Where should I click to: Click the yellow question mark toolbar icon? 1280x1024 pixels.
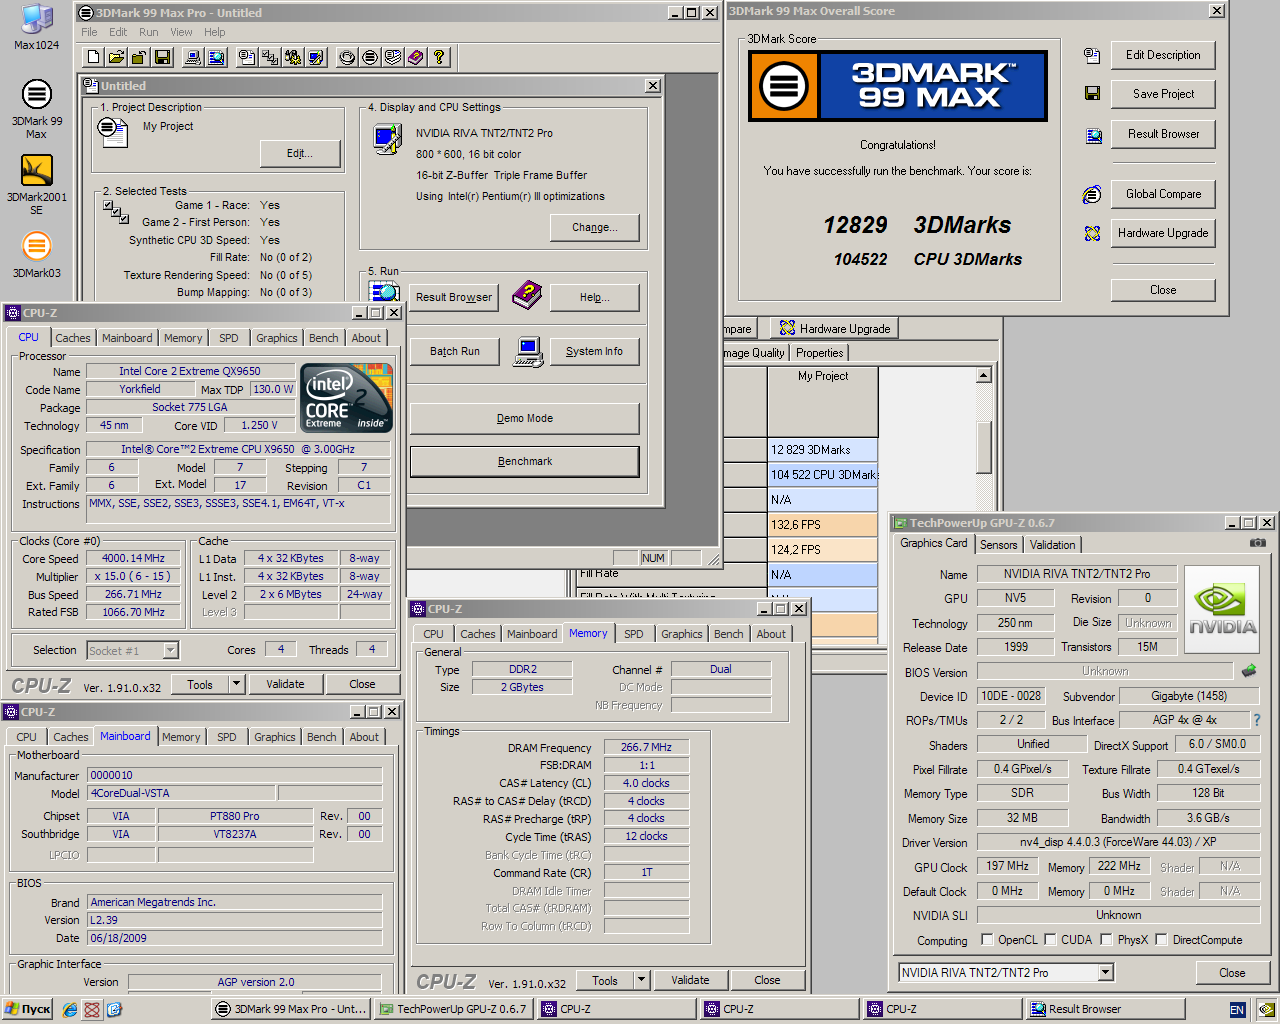(438, 57)
